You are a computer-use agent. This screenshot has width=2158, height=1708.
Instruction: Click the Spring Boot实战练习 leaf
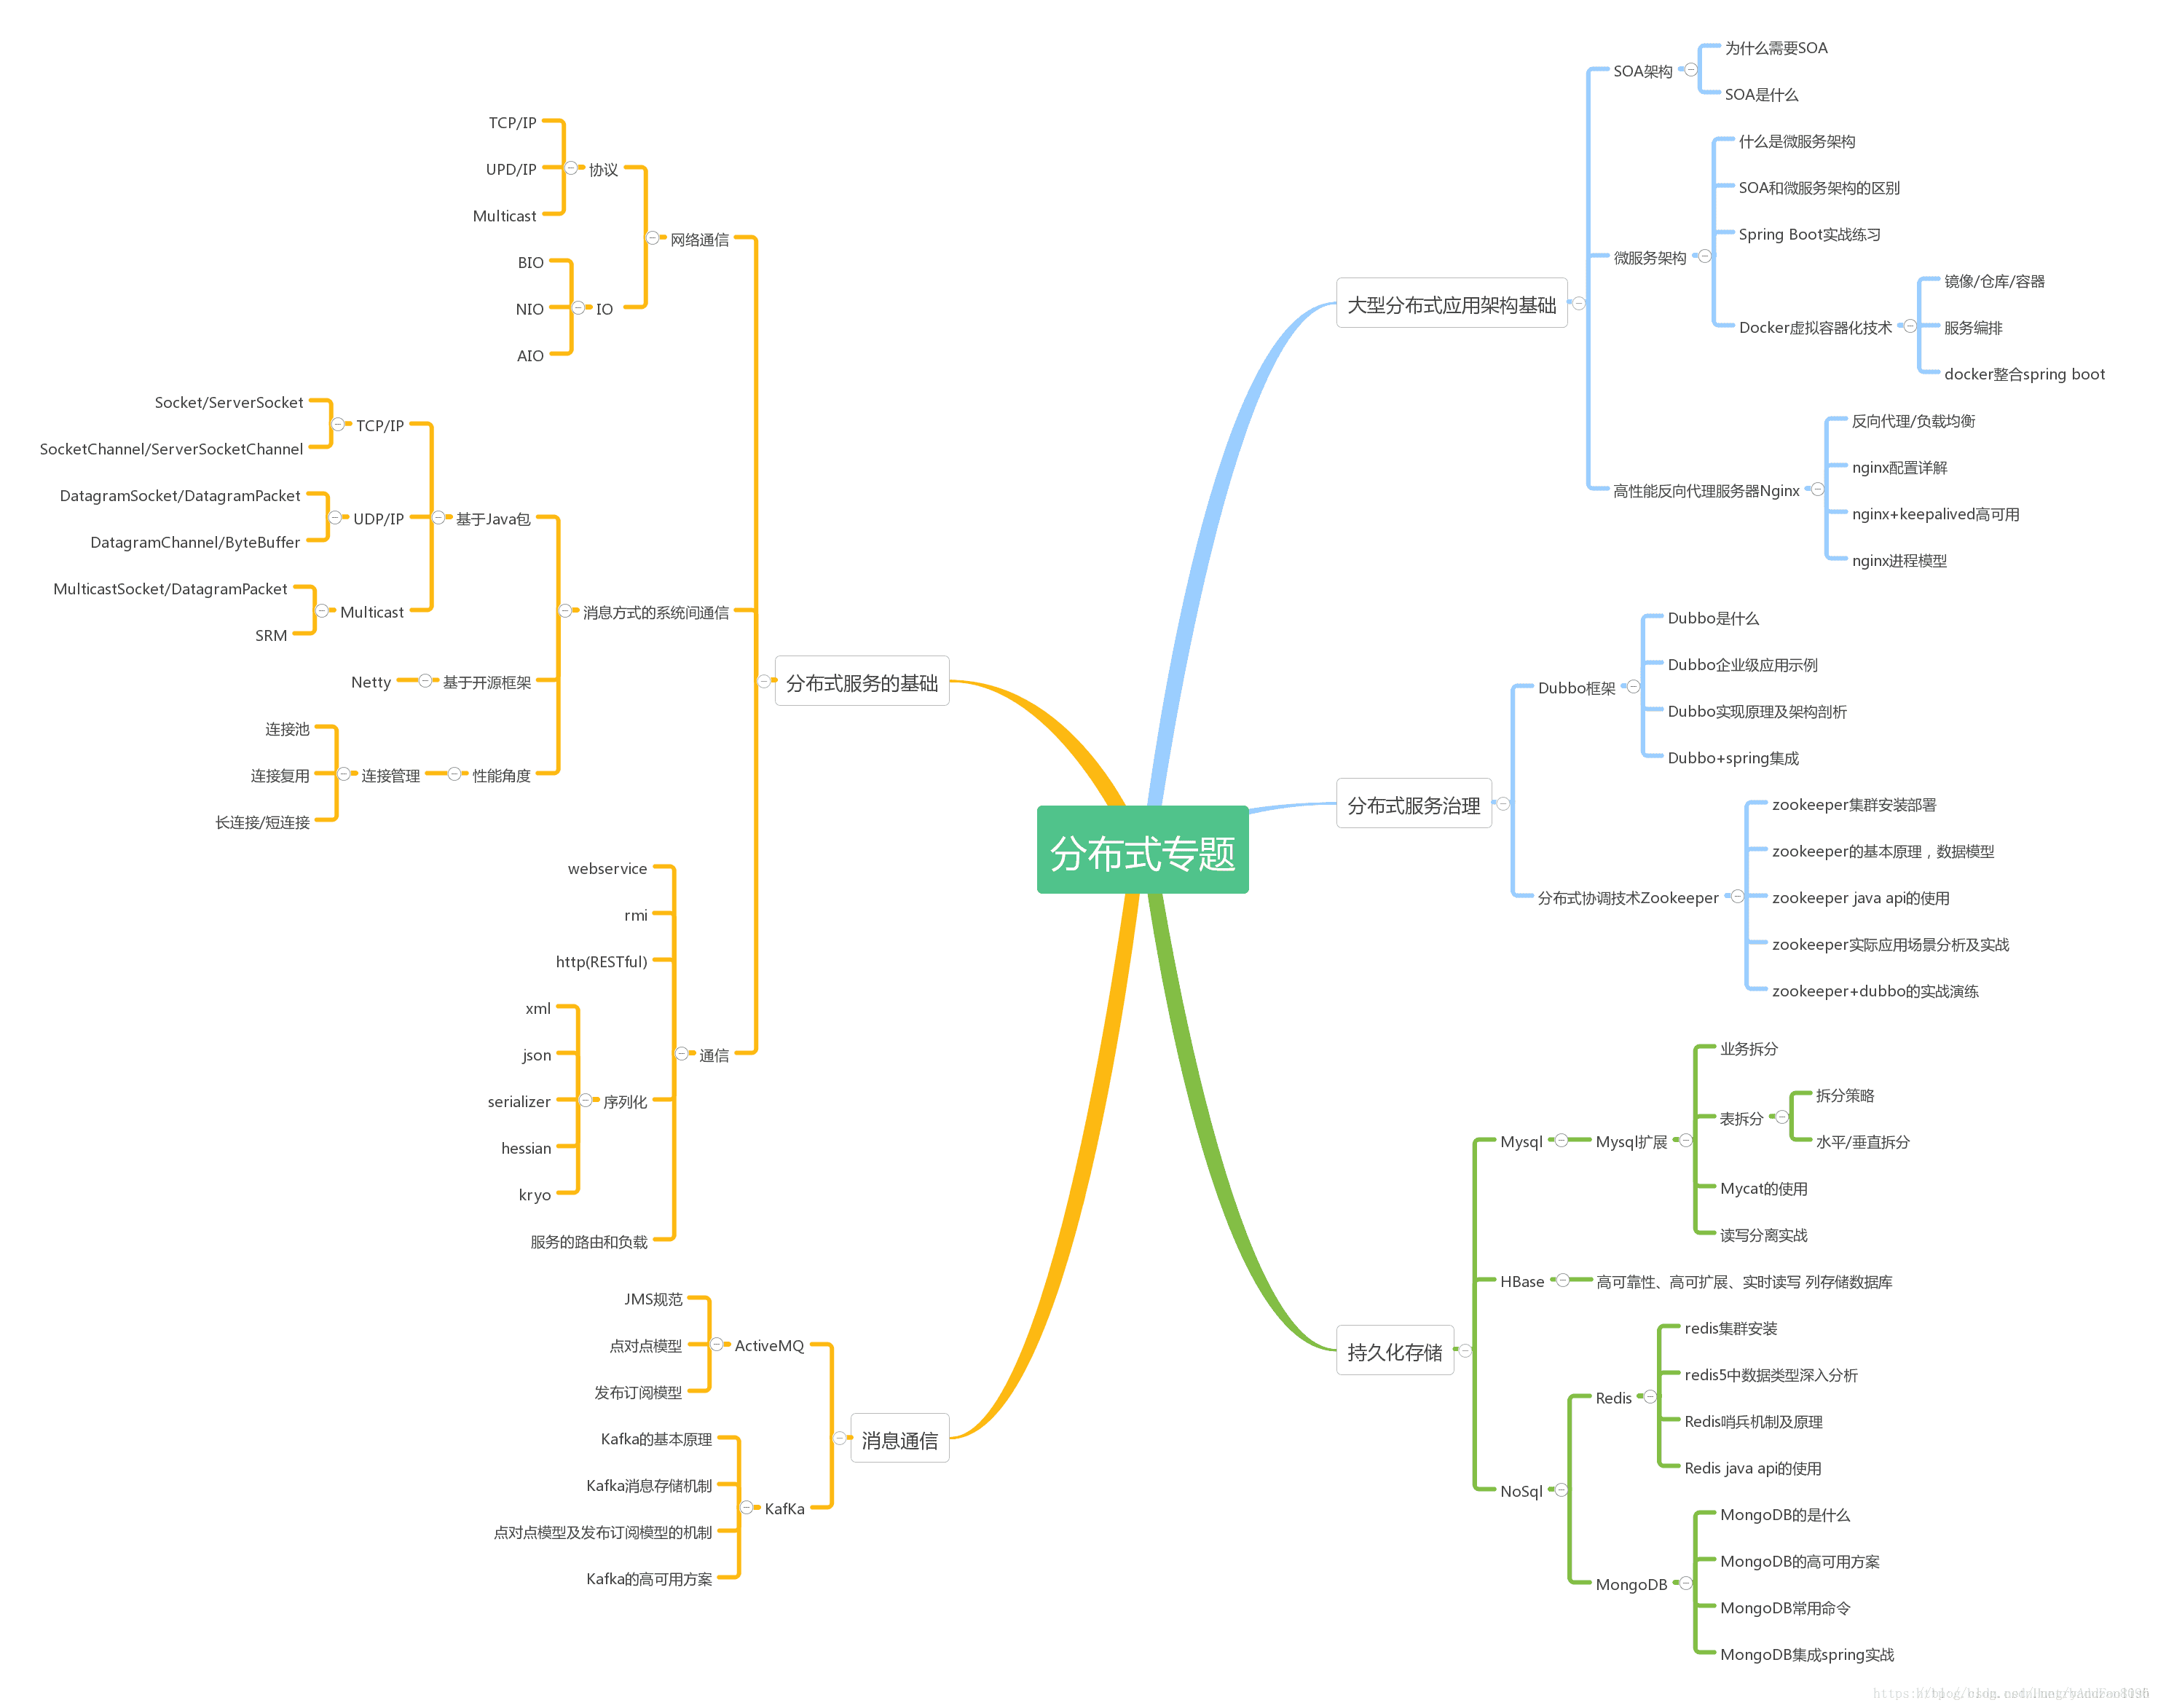pos(1809,234)
